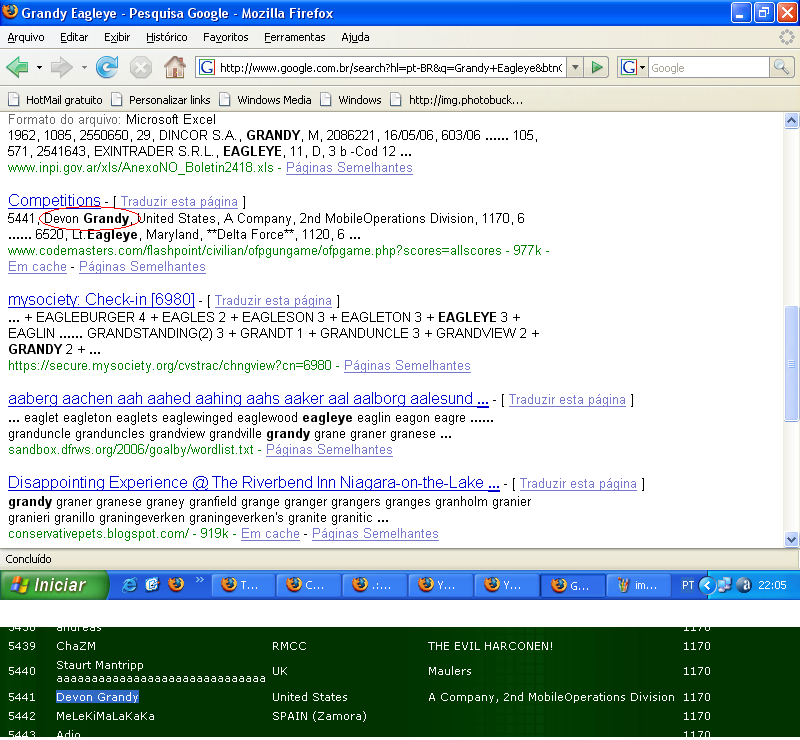Click Em cache under conservativepets result
The height and width of the screenshot is (740, 800).
[x=270, y=533]
